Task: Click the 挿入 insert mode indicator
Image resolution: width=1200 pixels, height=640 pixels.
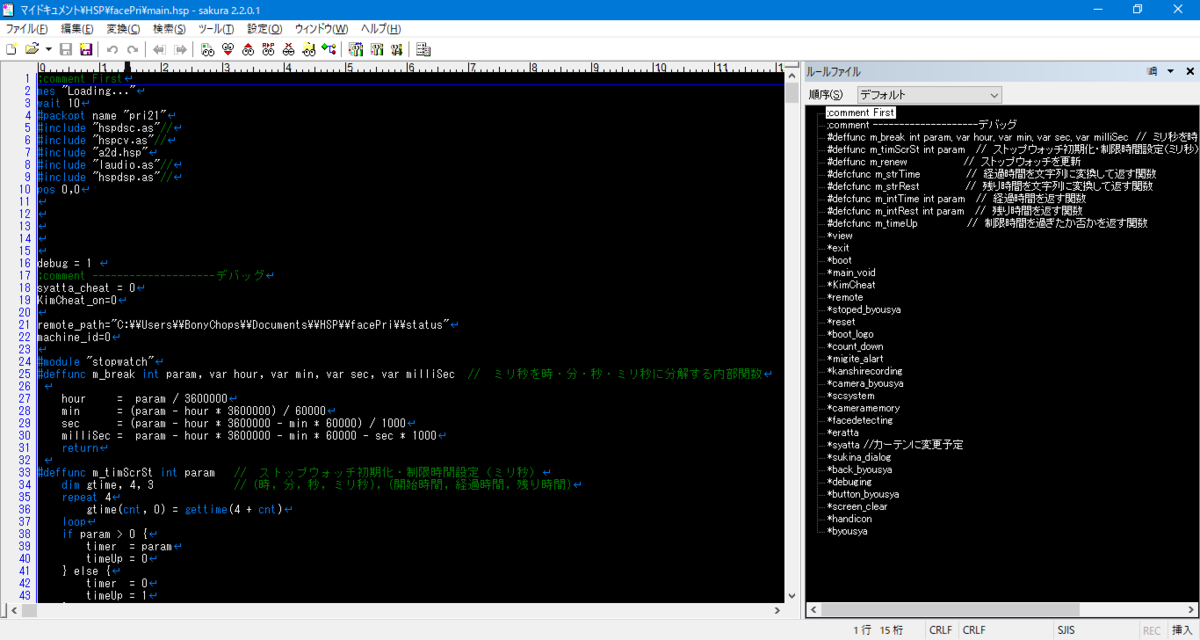Action: click(x=1181, y=631)
